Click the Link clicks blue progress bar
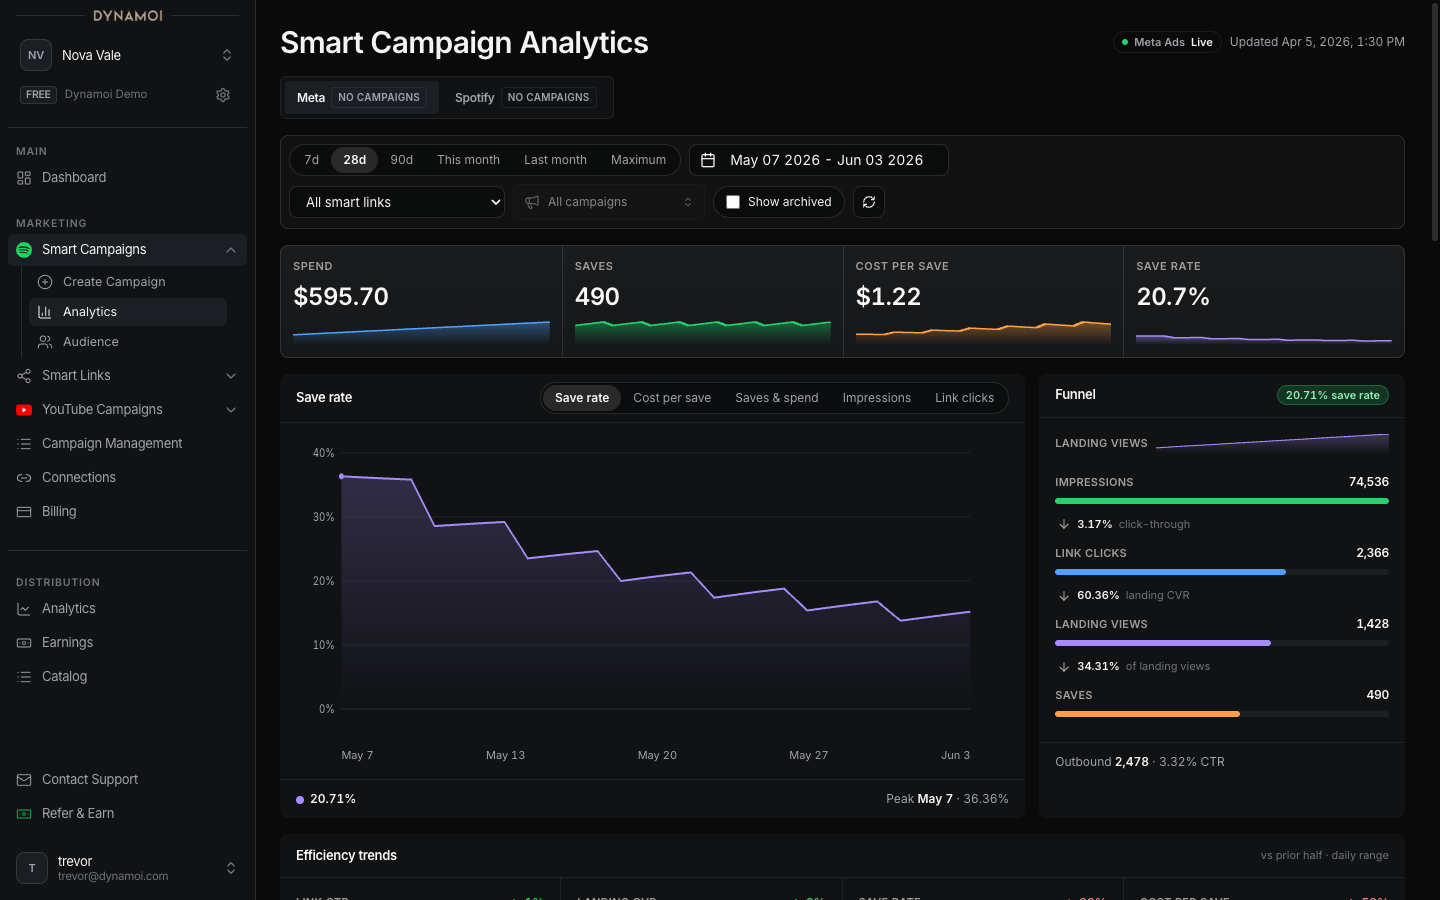1440x900 pixels. tap(1170, 572)
